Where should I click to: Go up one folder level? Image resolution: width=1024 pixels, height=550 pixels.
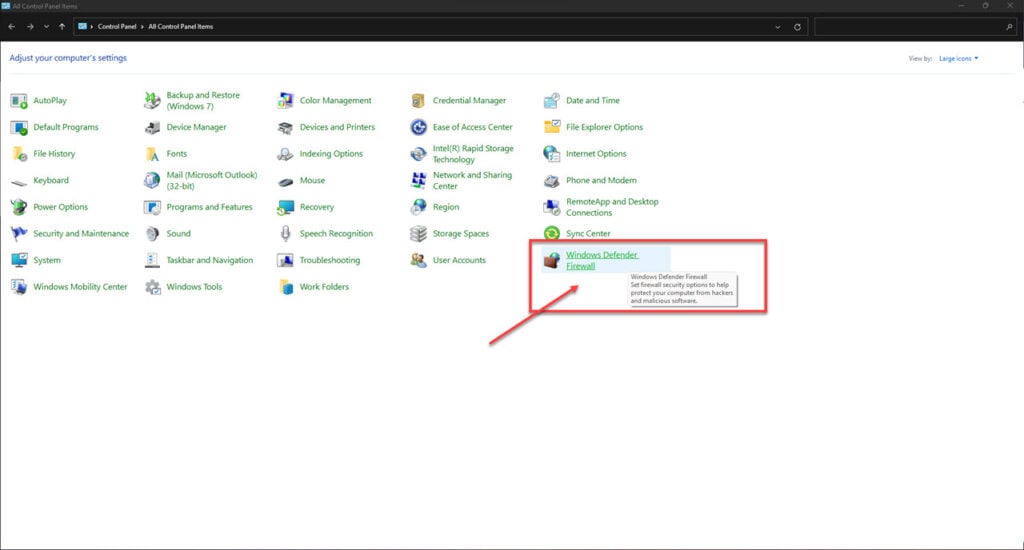click(x=62, y=27)
